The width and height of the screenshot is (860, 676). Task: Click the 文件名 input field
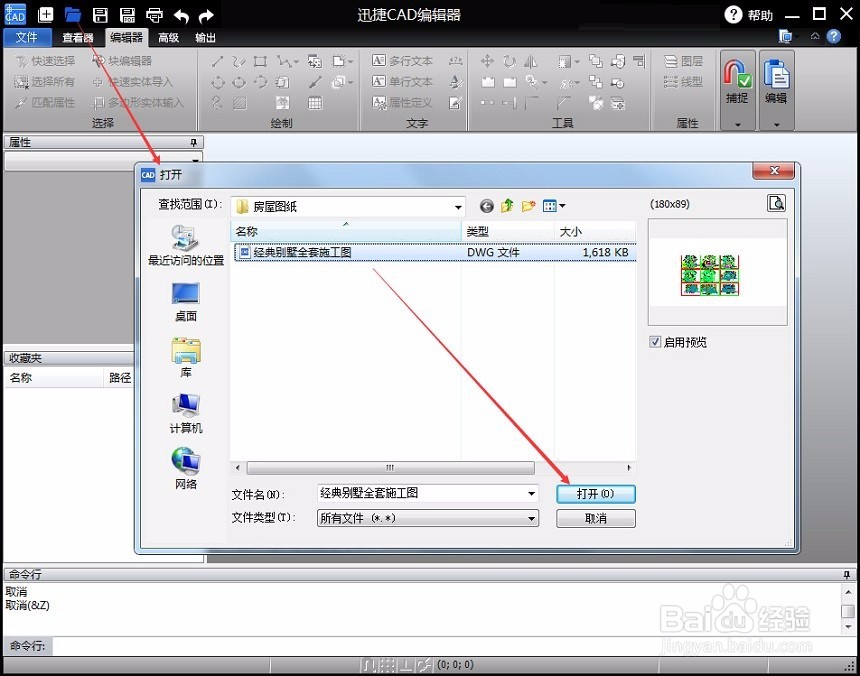click(x=427, y=493)
